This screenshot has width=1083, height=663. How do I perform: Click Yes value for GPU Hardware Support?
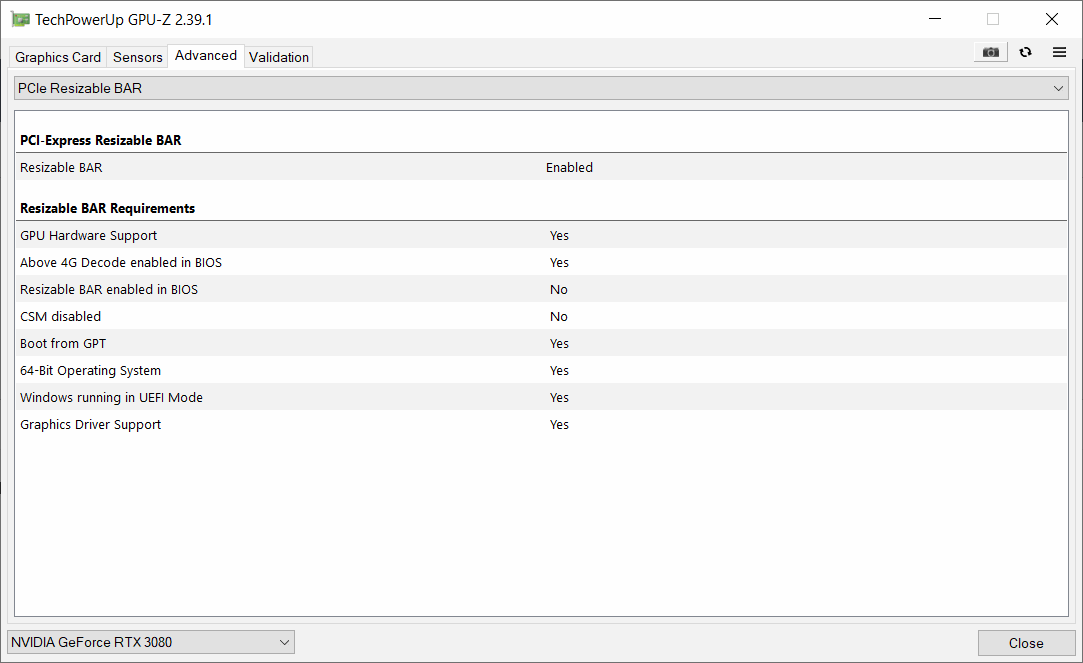tap(559, 236)
